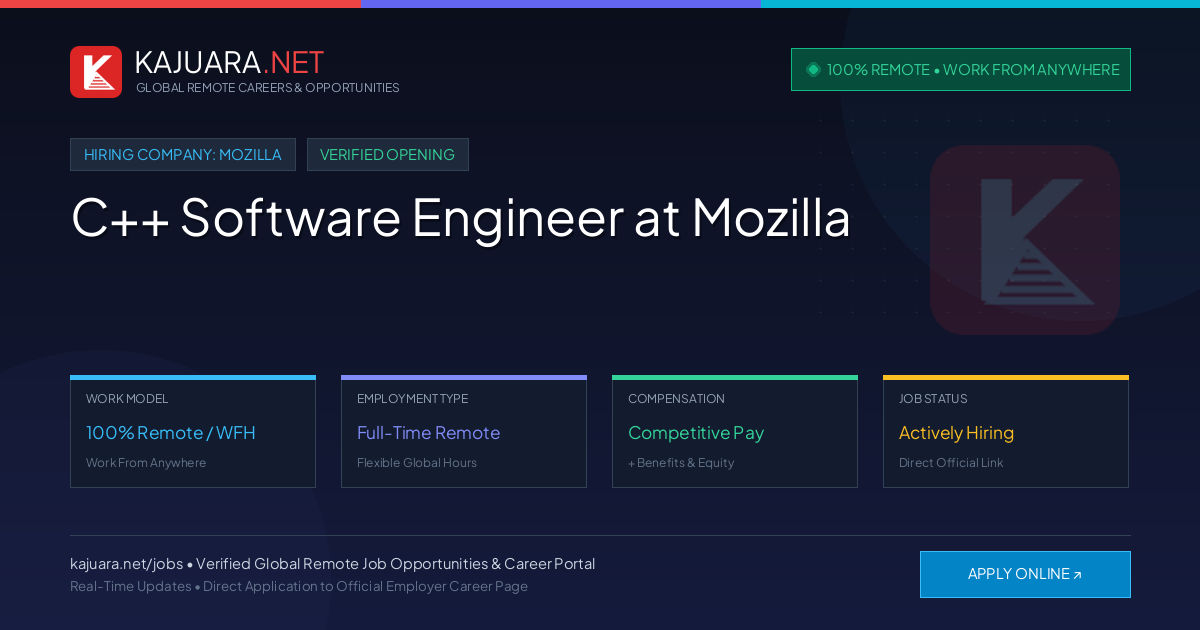The height and width of the screenshot is (630, 1200).
Task: Click the Competitive Pay text
Action: tap(696, 433)
